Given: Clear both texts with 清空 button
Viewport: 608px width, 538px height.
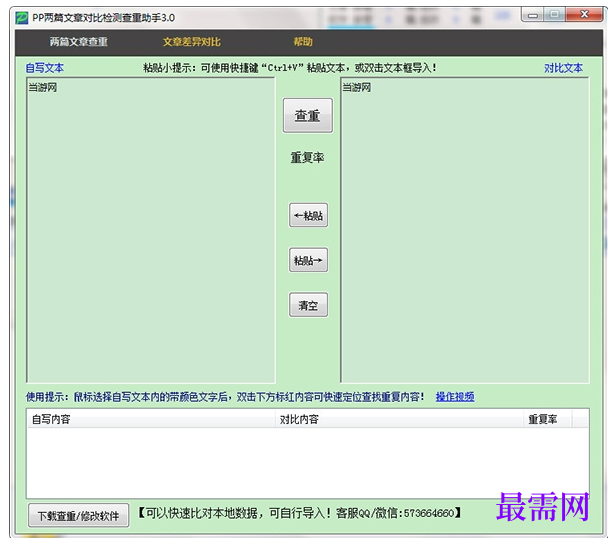Looking at the screenshot, I should coord(308,306).
